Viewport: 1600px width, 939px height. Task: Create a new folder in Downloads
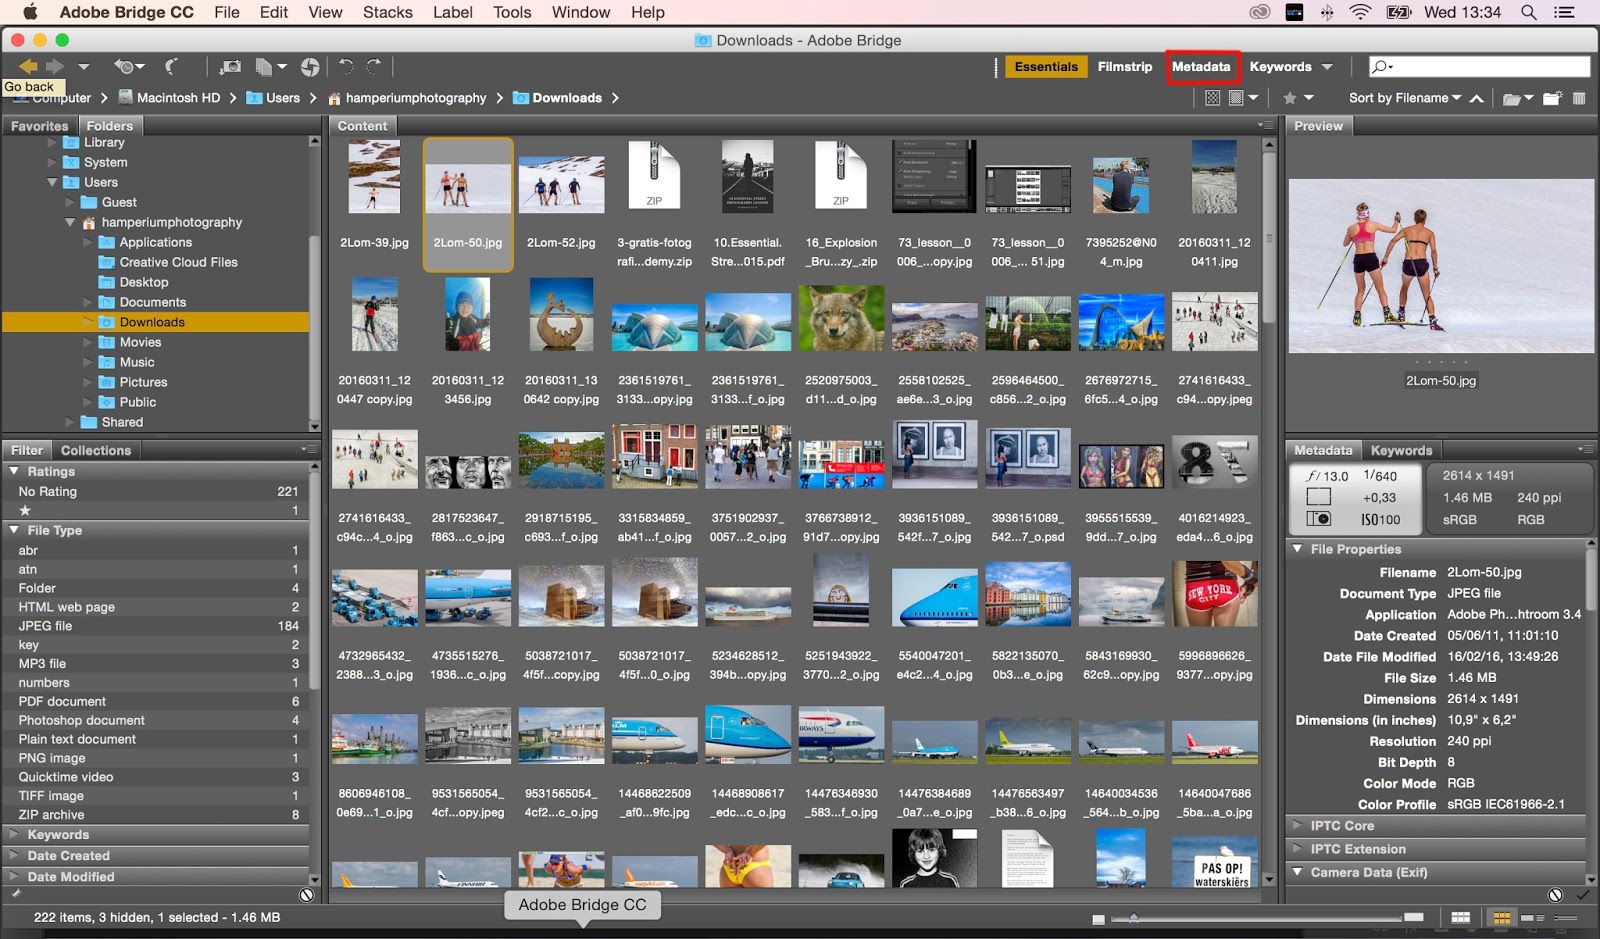point(1552,98)
